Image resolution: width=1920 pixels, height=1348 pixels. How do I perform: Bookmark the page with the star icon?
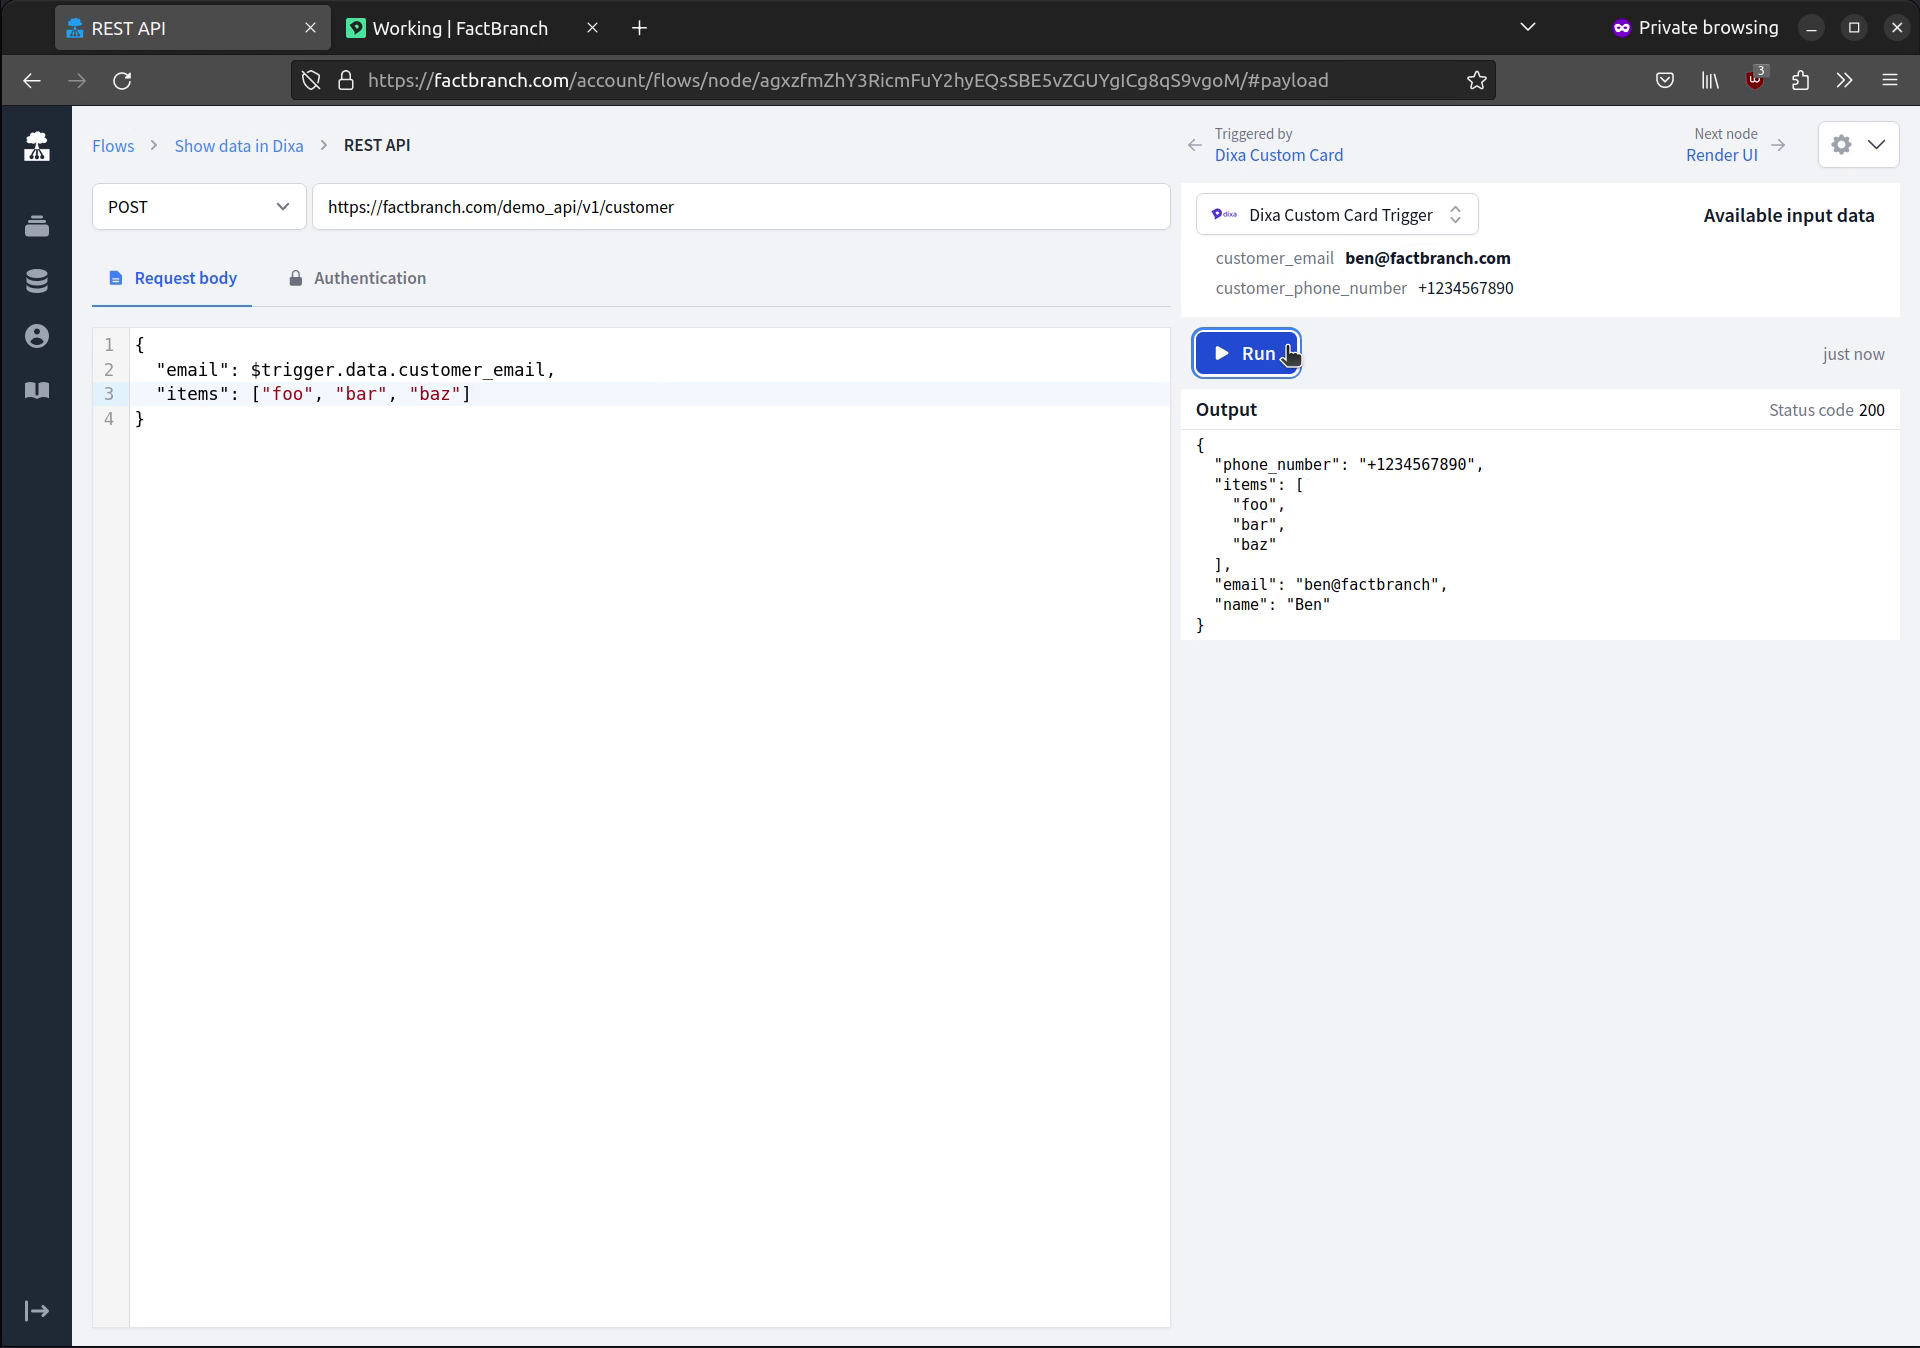tap(1477, 81)
